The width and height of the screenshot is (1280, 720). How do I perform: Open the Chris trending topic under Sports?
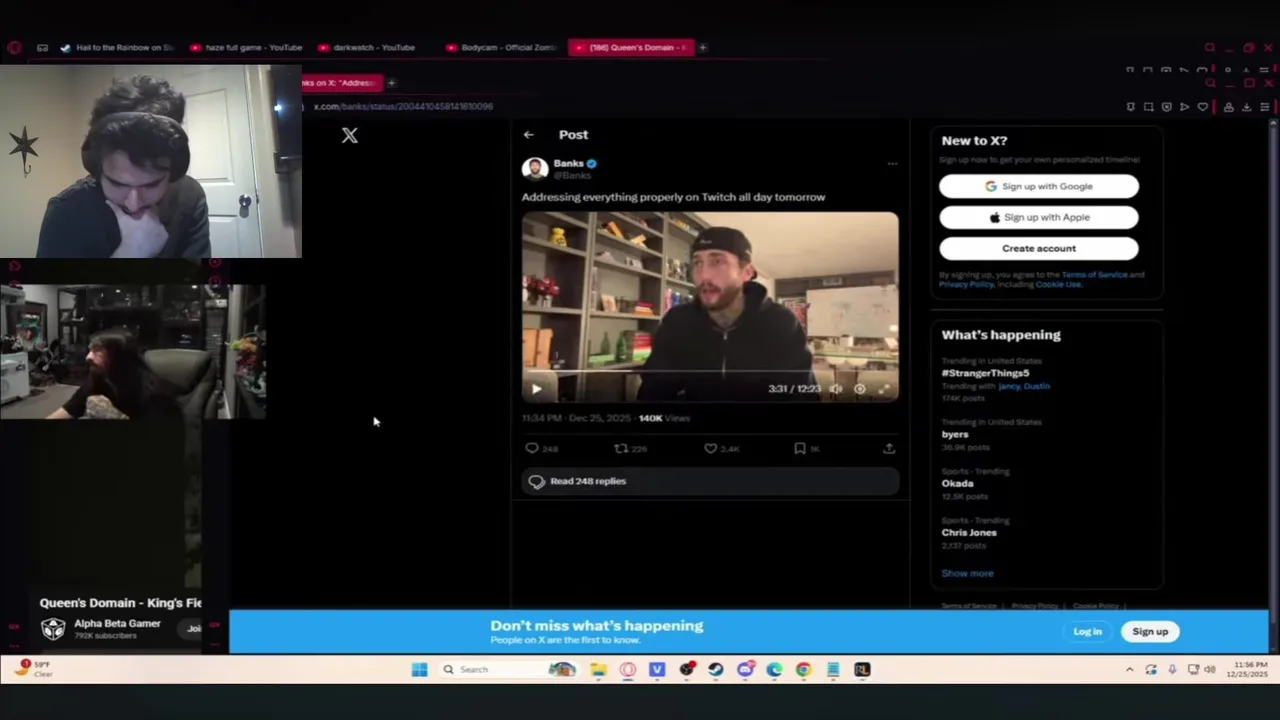[x=969, y=532]
